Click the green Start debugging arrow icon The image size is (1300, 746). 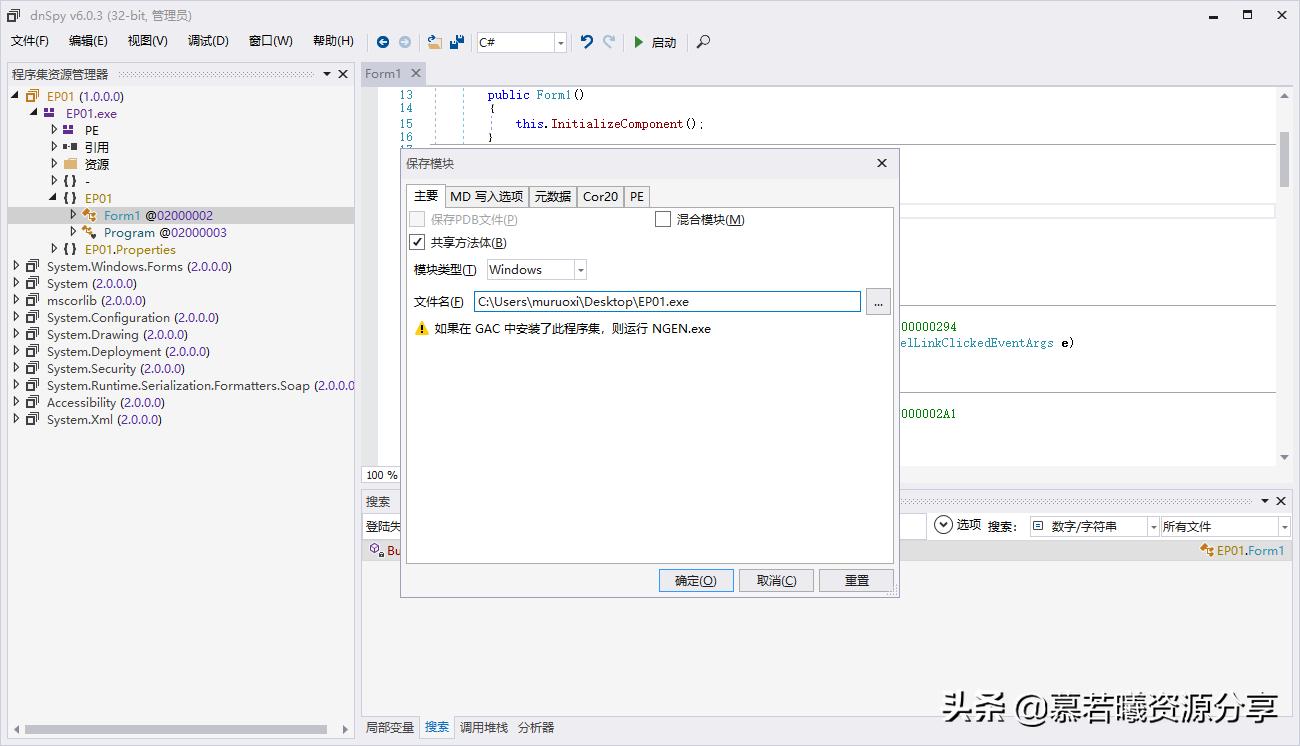pyautogui.click(x=641, y=42)
